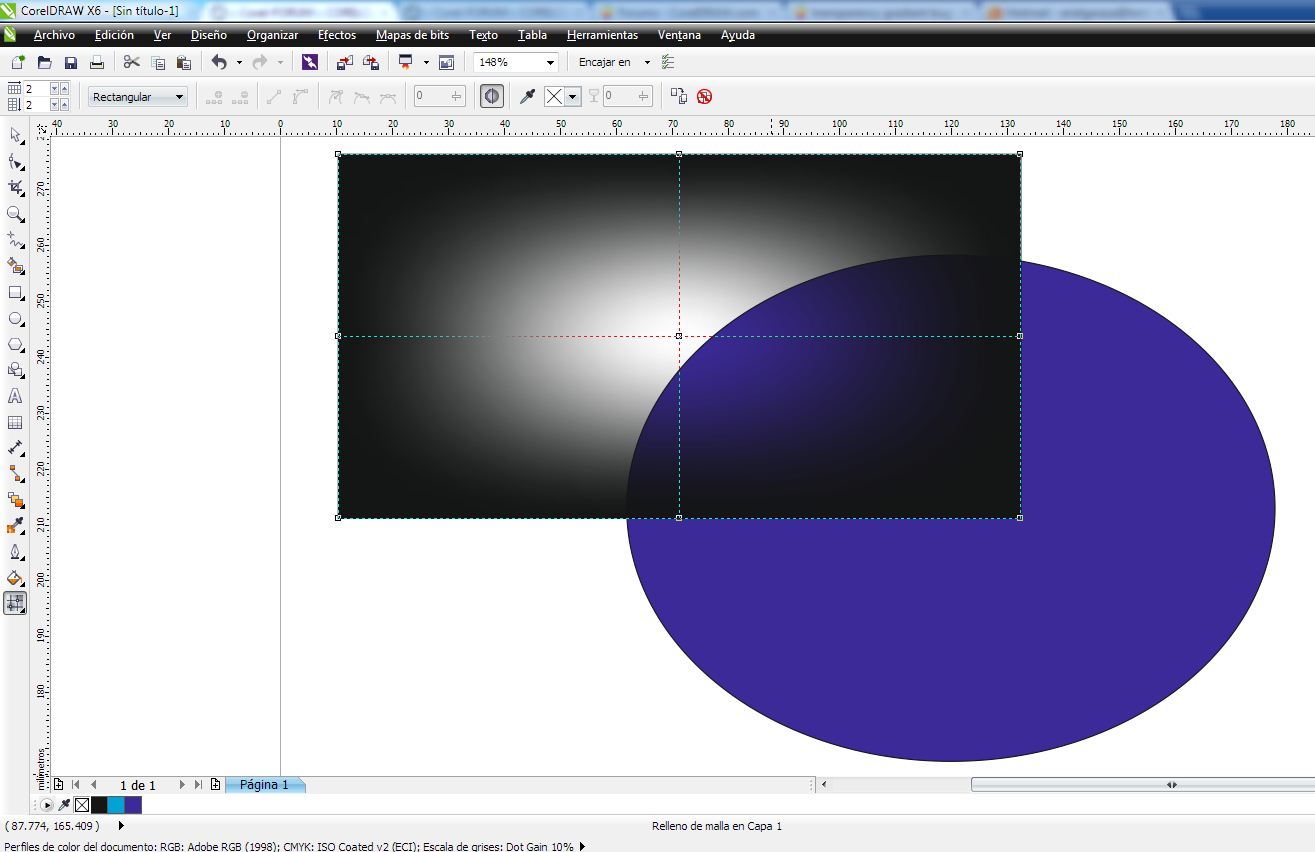This screenshot has height=852, width=1315.
Task: Click the black swatch in document palette
Action: pyautogui.click(x=99, y=805)
